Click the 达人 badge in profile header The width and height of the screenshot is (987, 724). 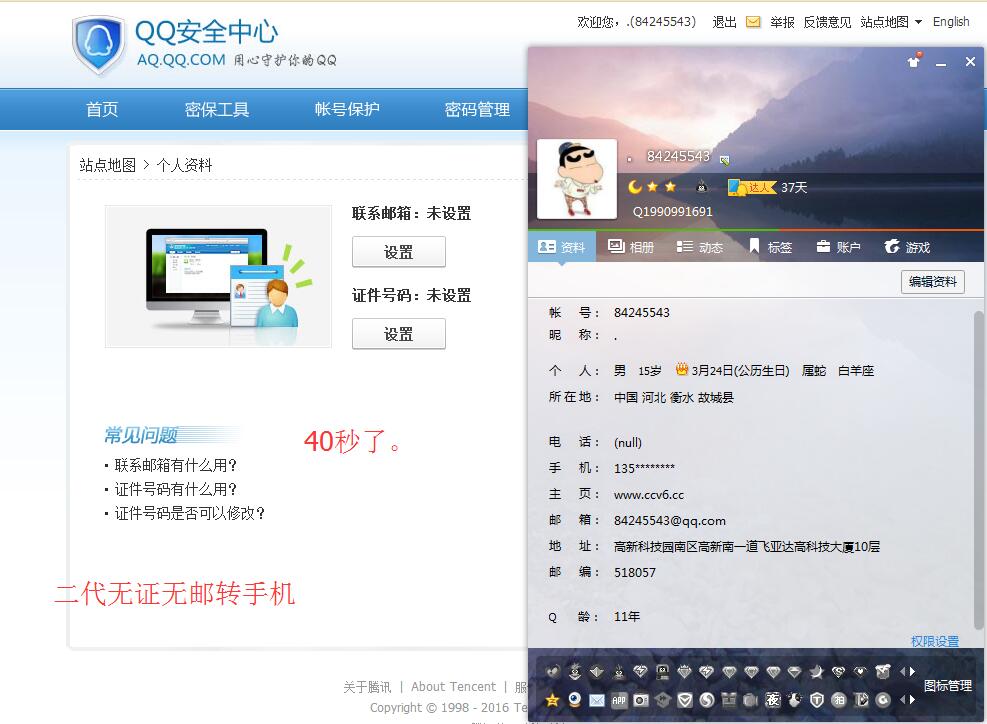pyautogui.click(x=752, y=187)
